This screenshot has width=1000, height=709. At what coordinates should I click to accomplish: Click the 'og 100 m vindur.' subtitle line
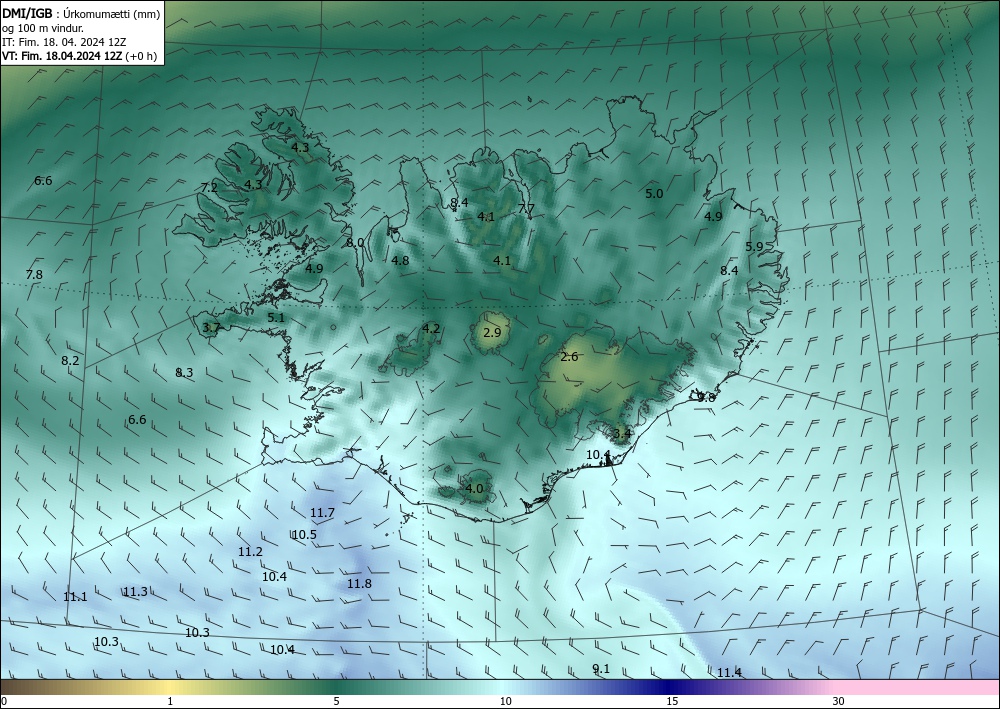click(43, 28)
